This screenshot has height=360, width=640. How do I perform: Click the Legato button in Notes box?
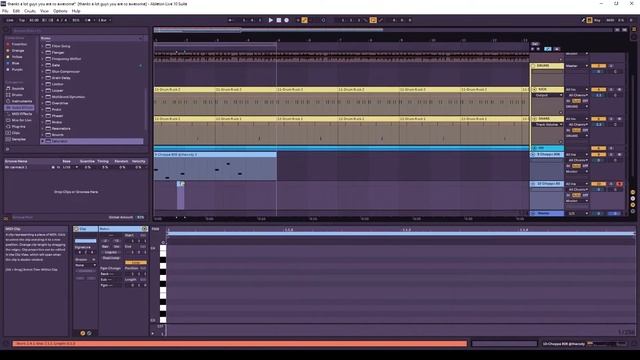111,252
